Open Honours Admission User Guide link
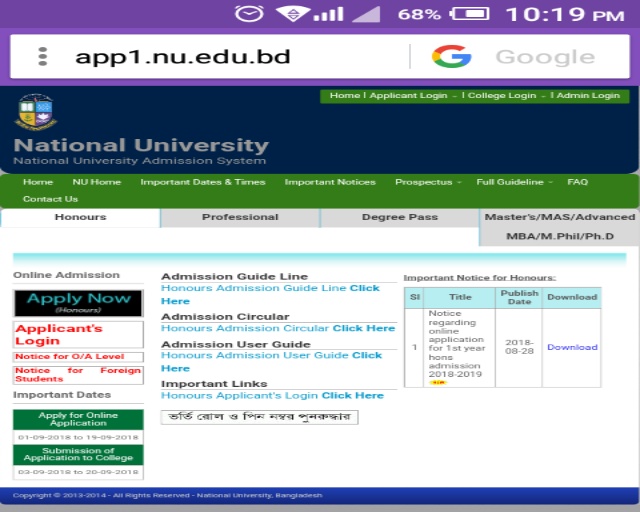The image size is (640, 512). click(271, 362)
